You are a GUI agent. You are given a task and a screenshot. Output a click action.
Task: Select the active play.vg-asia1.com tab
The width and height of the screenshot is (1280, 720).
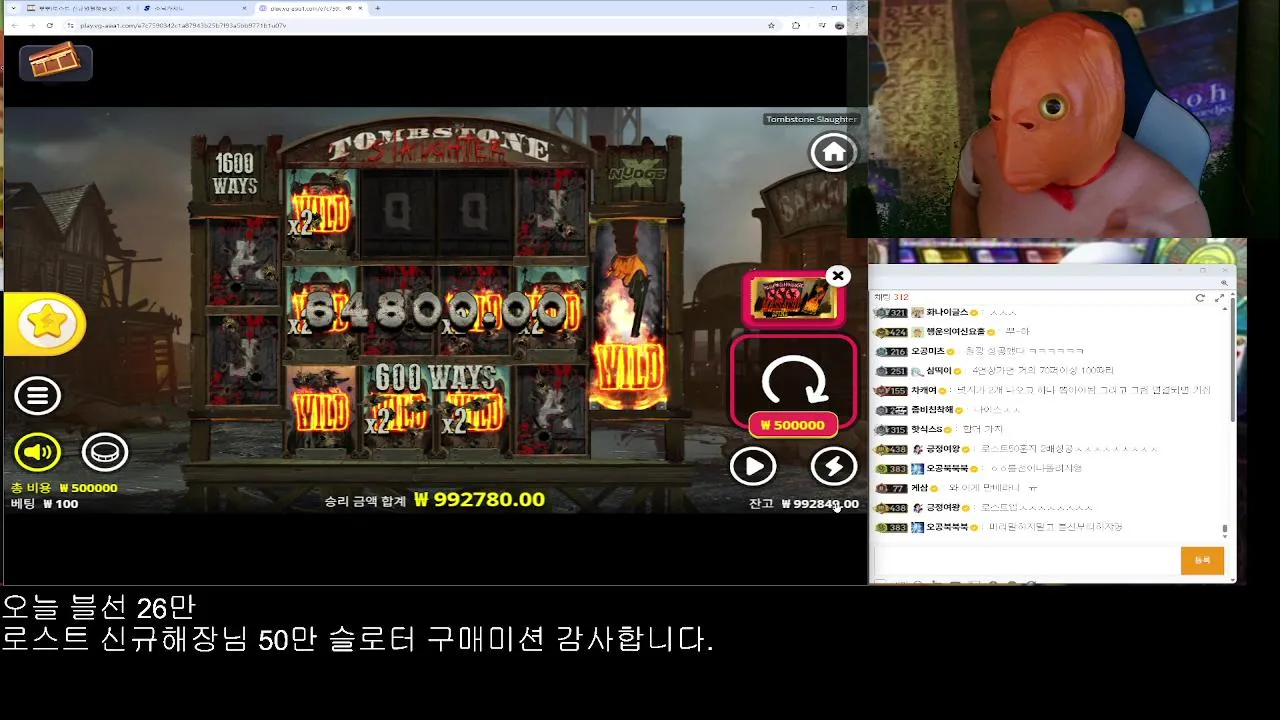click(x=312, y=8)
